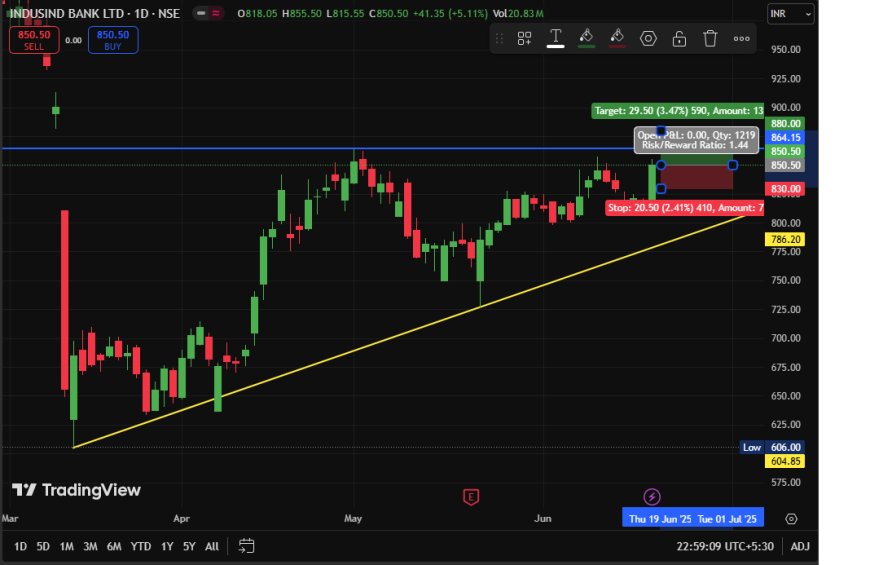
Task: Click the earnings E marker on timeline
Action: point(471,497)
